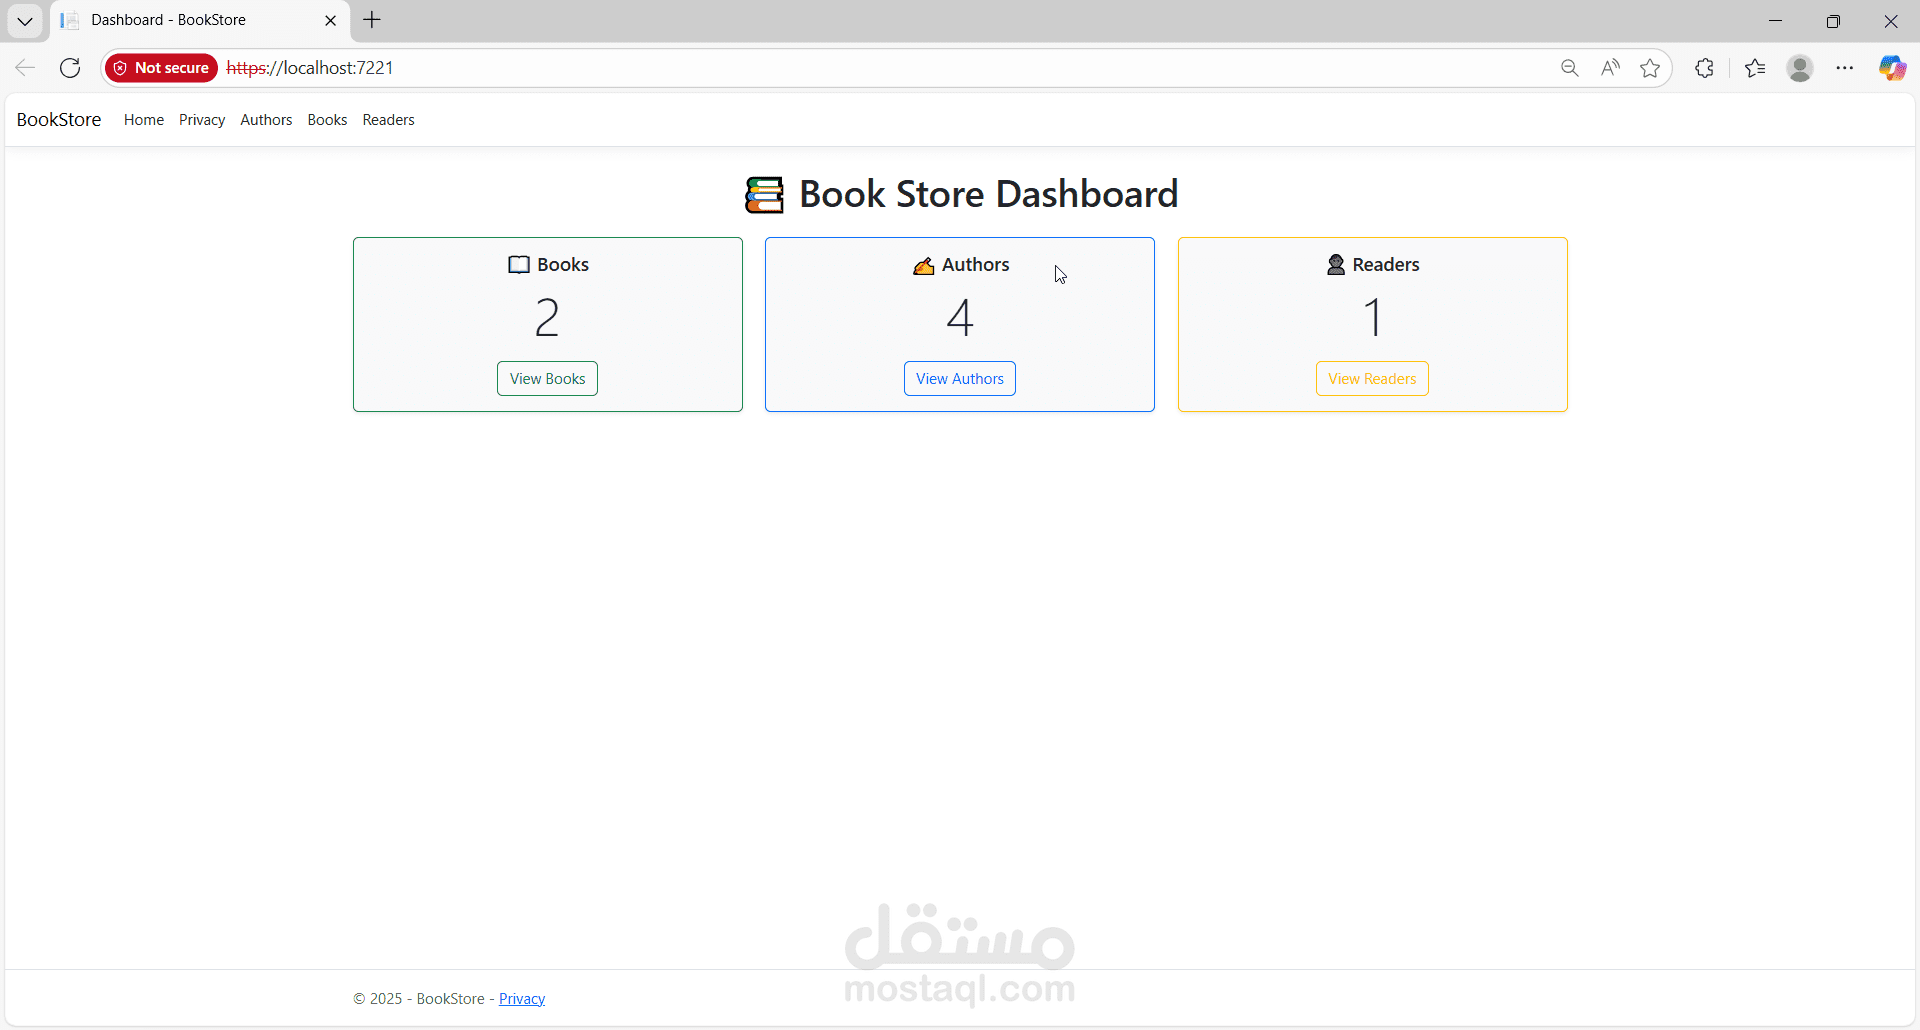Screen dimensions: 1920x1030
Task: Navigate to Home in the navbar
Action: click(x=144, y=120)
